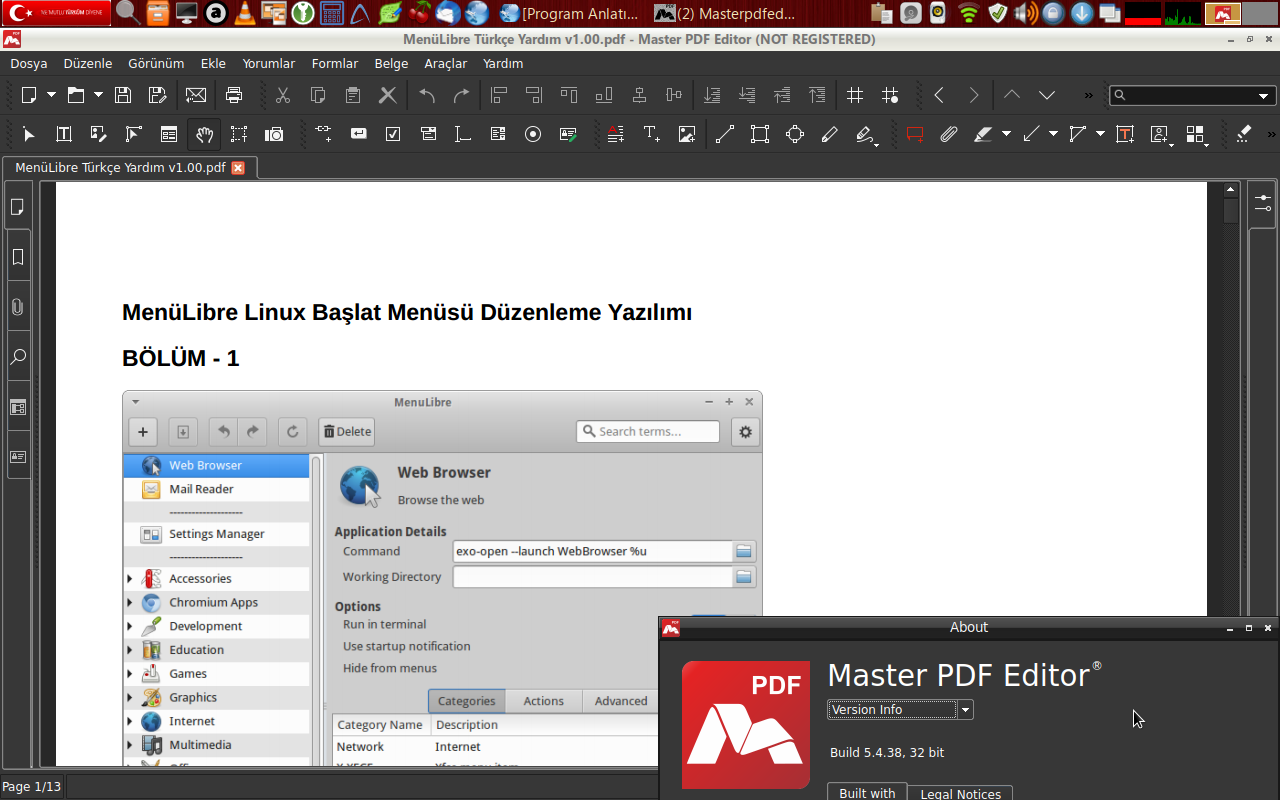Click the Insert Text tool icon
Viewport: 1280px width, 800px height.
[651, 134]
